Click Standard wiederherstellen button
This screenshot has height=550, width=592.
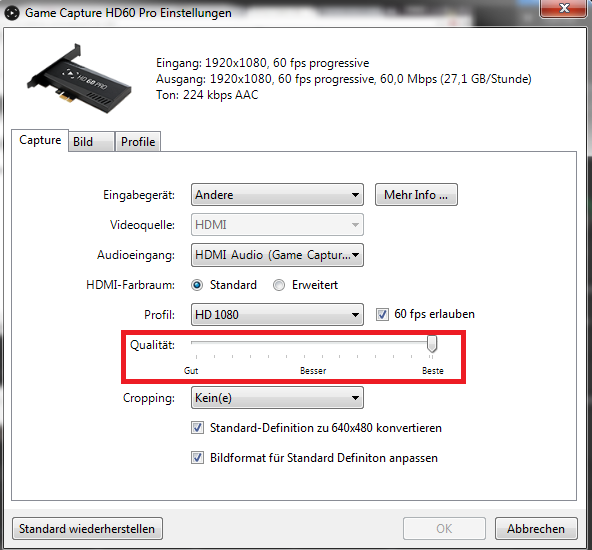click(87, 528)
